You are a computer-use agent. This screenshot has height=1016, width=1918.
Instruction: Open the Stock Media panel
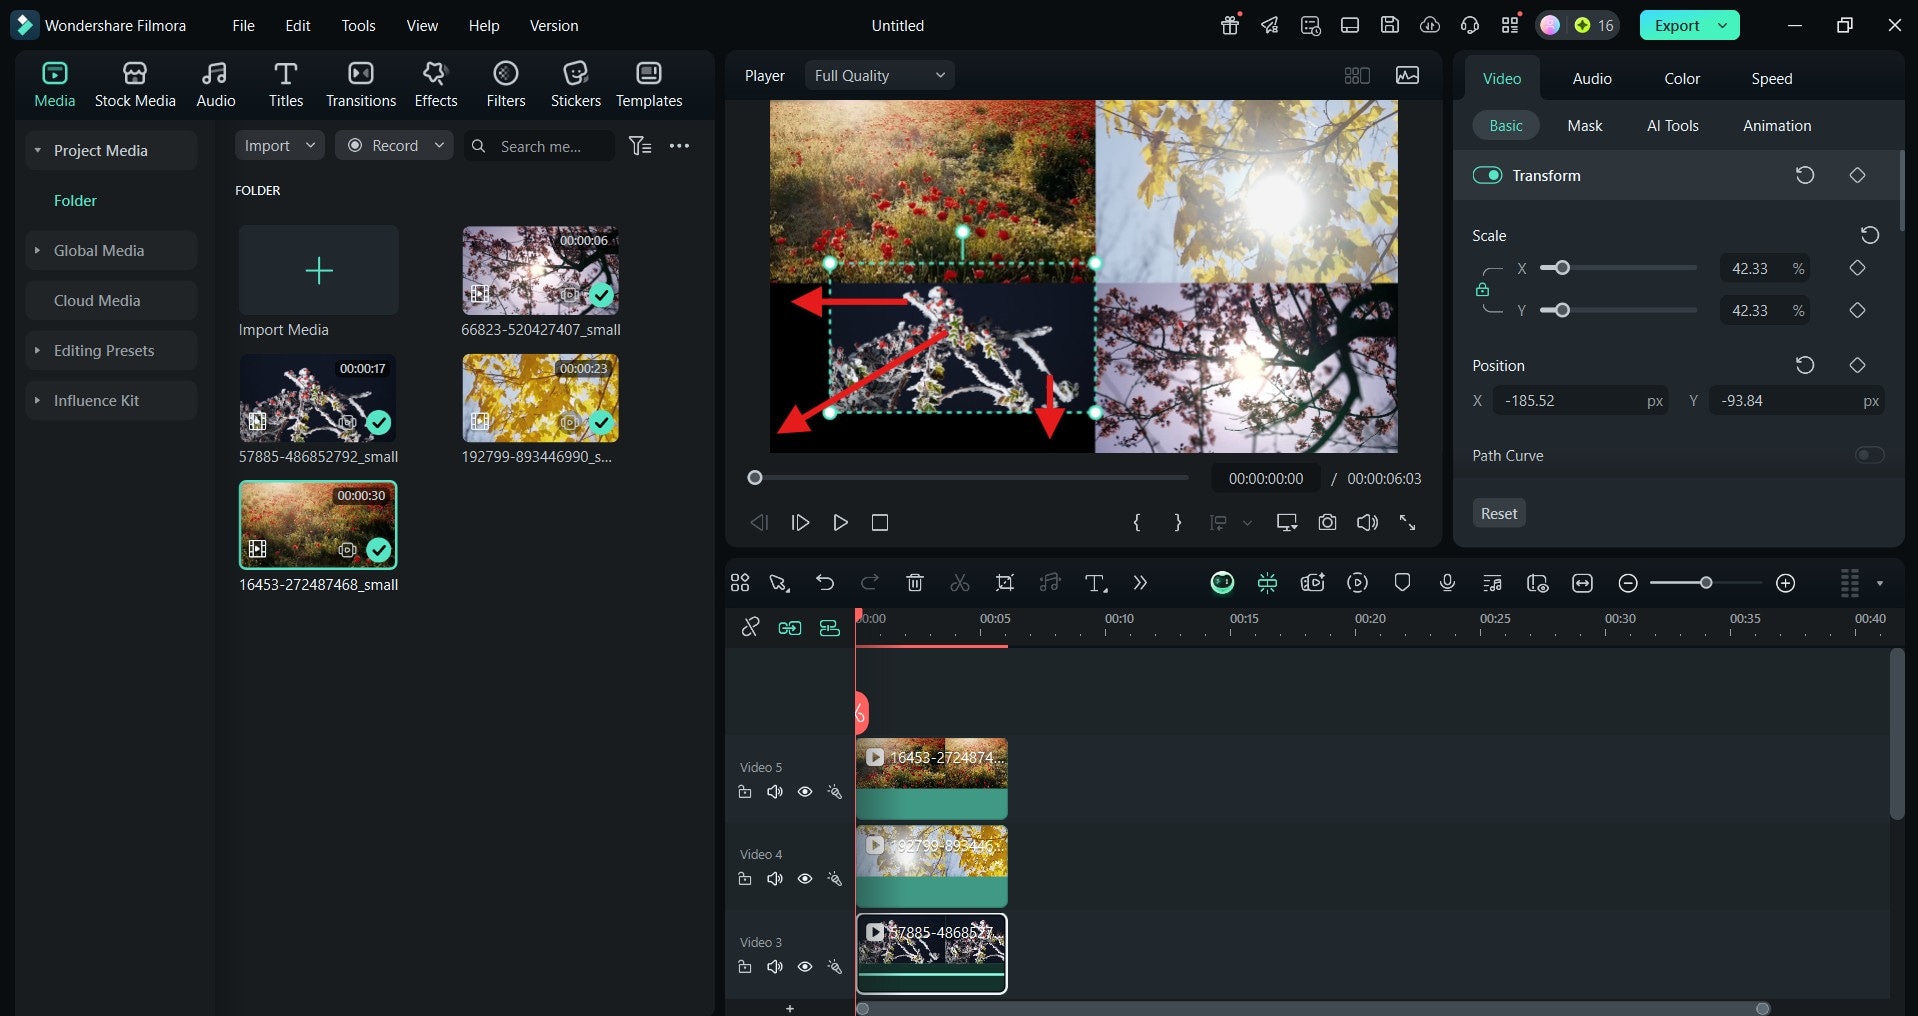pos(135,84)
